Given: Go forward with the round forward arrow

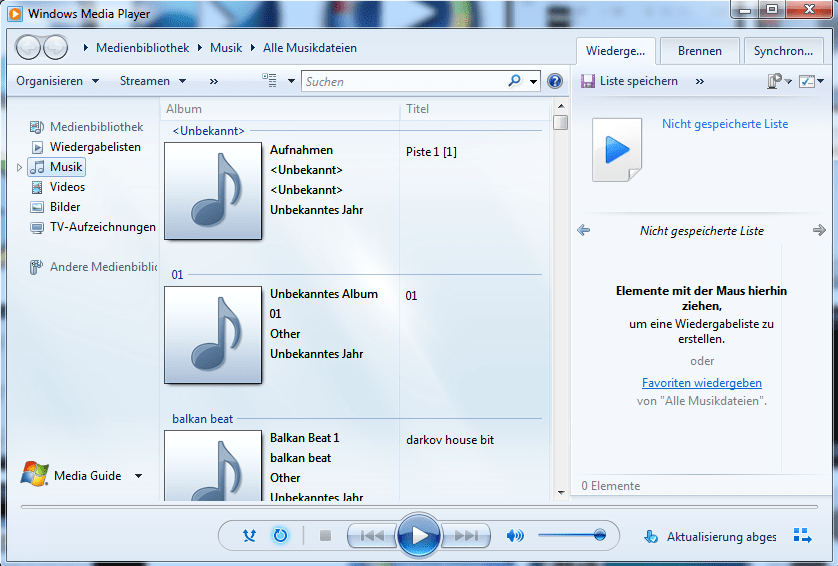Looking at the screenshot, I should coord(55,48).
